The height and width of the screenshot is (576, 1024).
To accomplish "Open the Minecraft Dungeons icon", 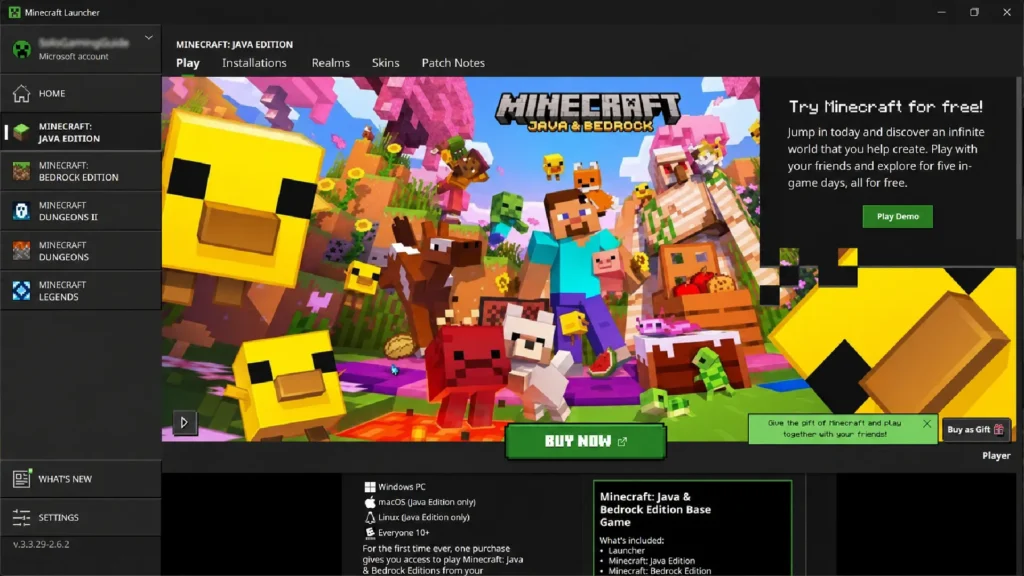I will pos(21,251).
